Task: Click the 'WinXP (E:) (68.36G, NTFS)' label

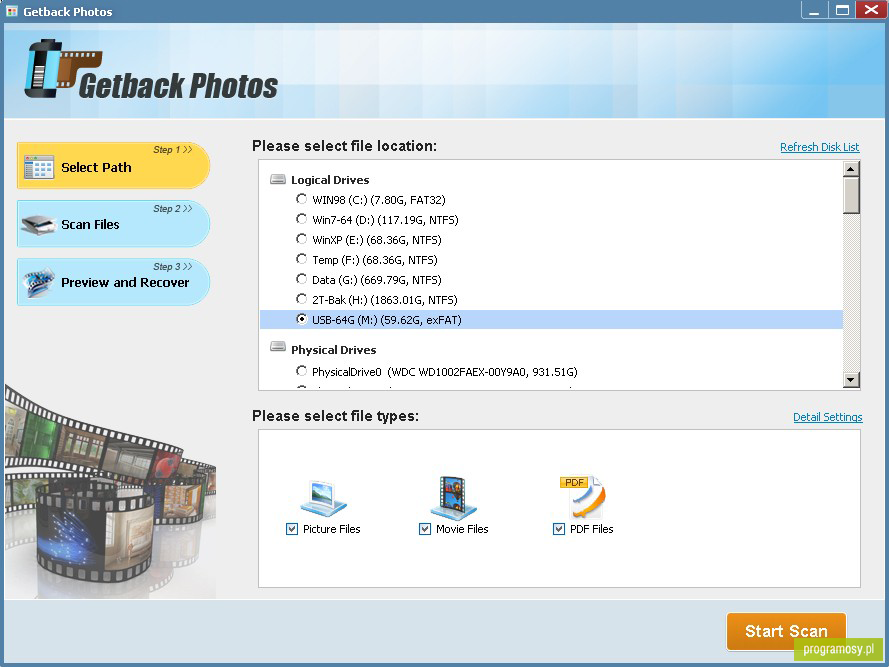Action: point(376,240)
